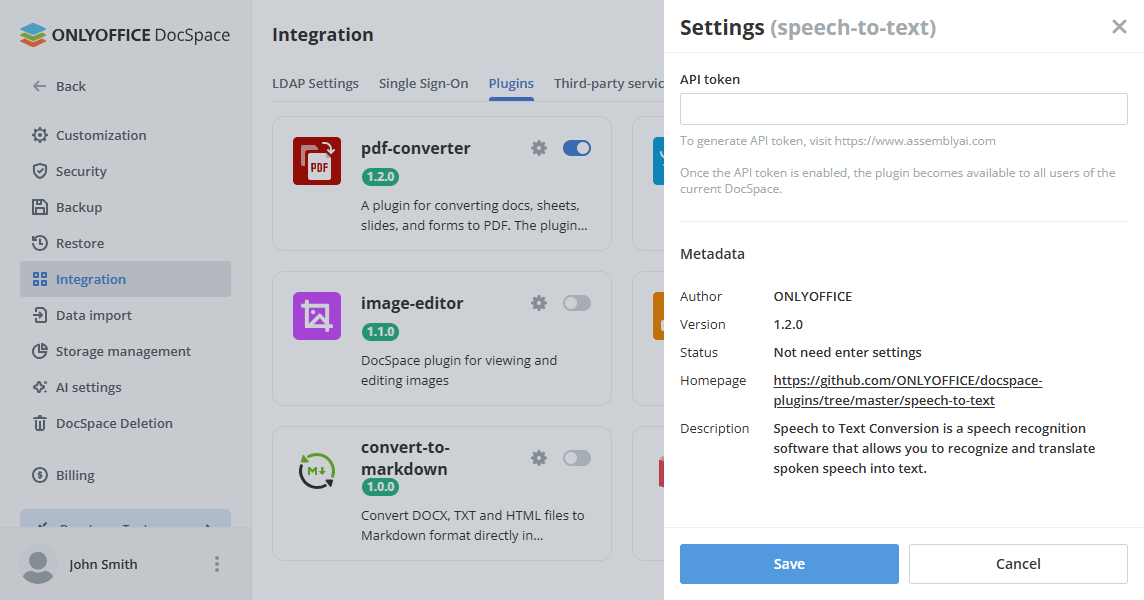Switch to the LDAP Settings tab
The width and height of the screenshot is (1144, 600).
coord(315,83)
